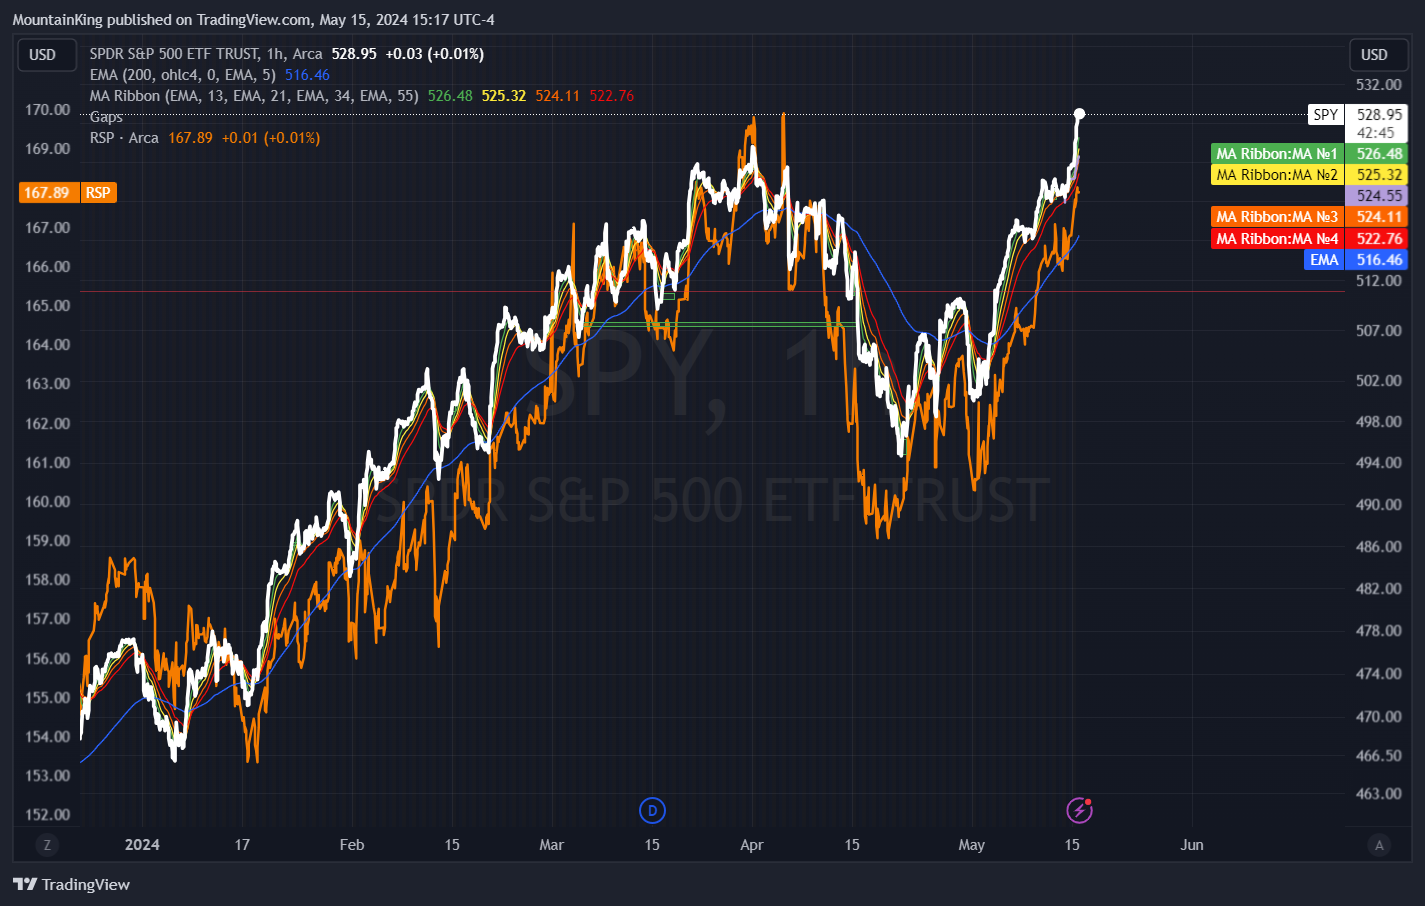This screenshot has height=906, width=1425.
Task: Click 532.00 on the right price scale
Action: [1379, 85]
